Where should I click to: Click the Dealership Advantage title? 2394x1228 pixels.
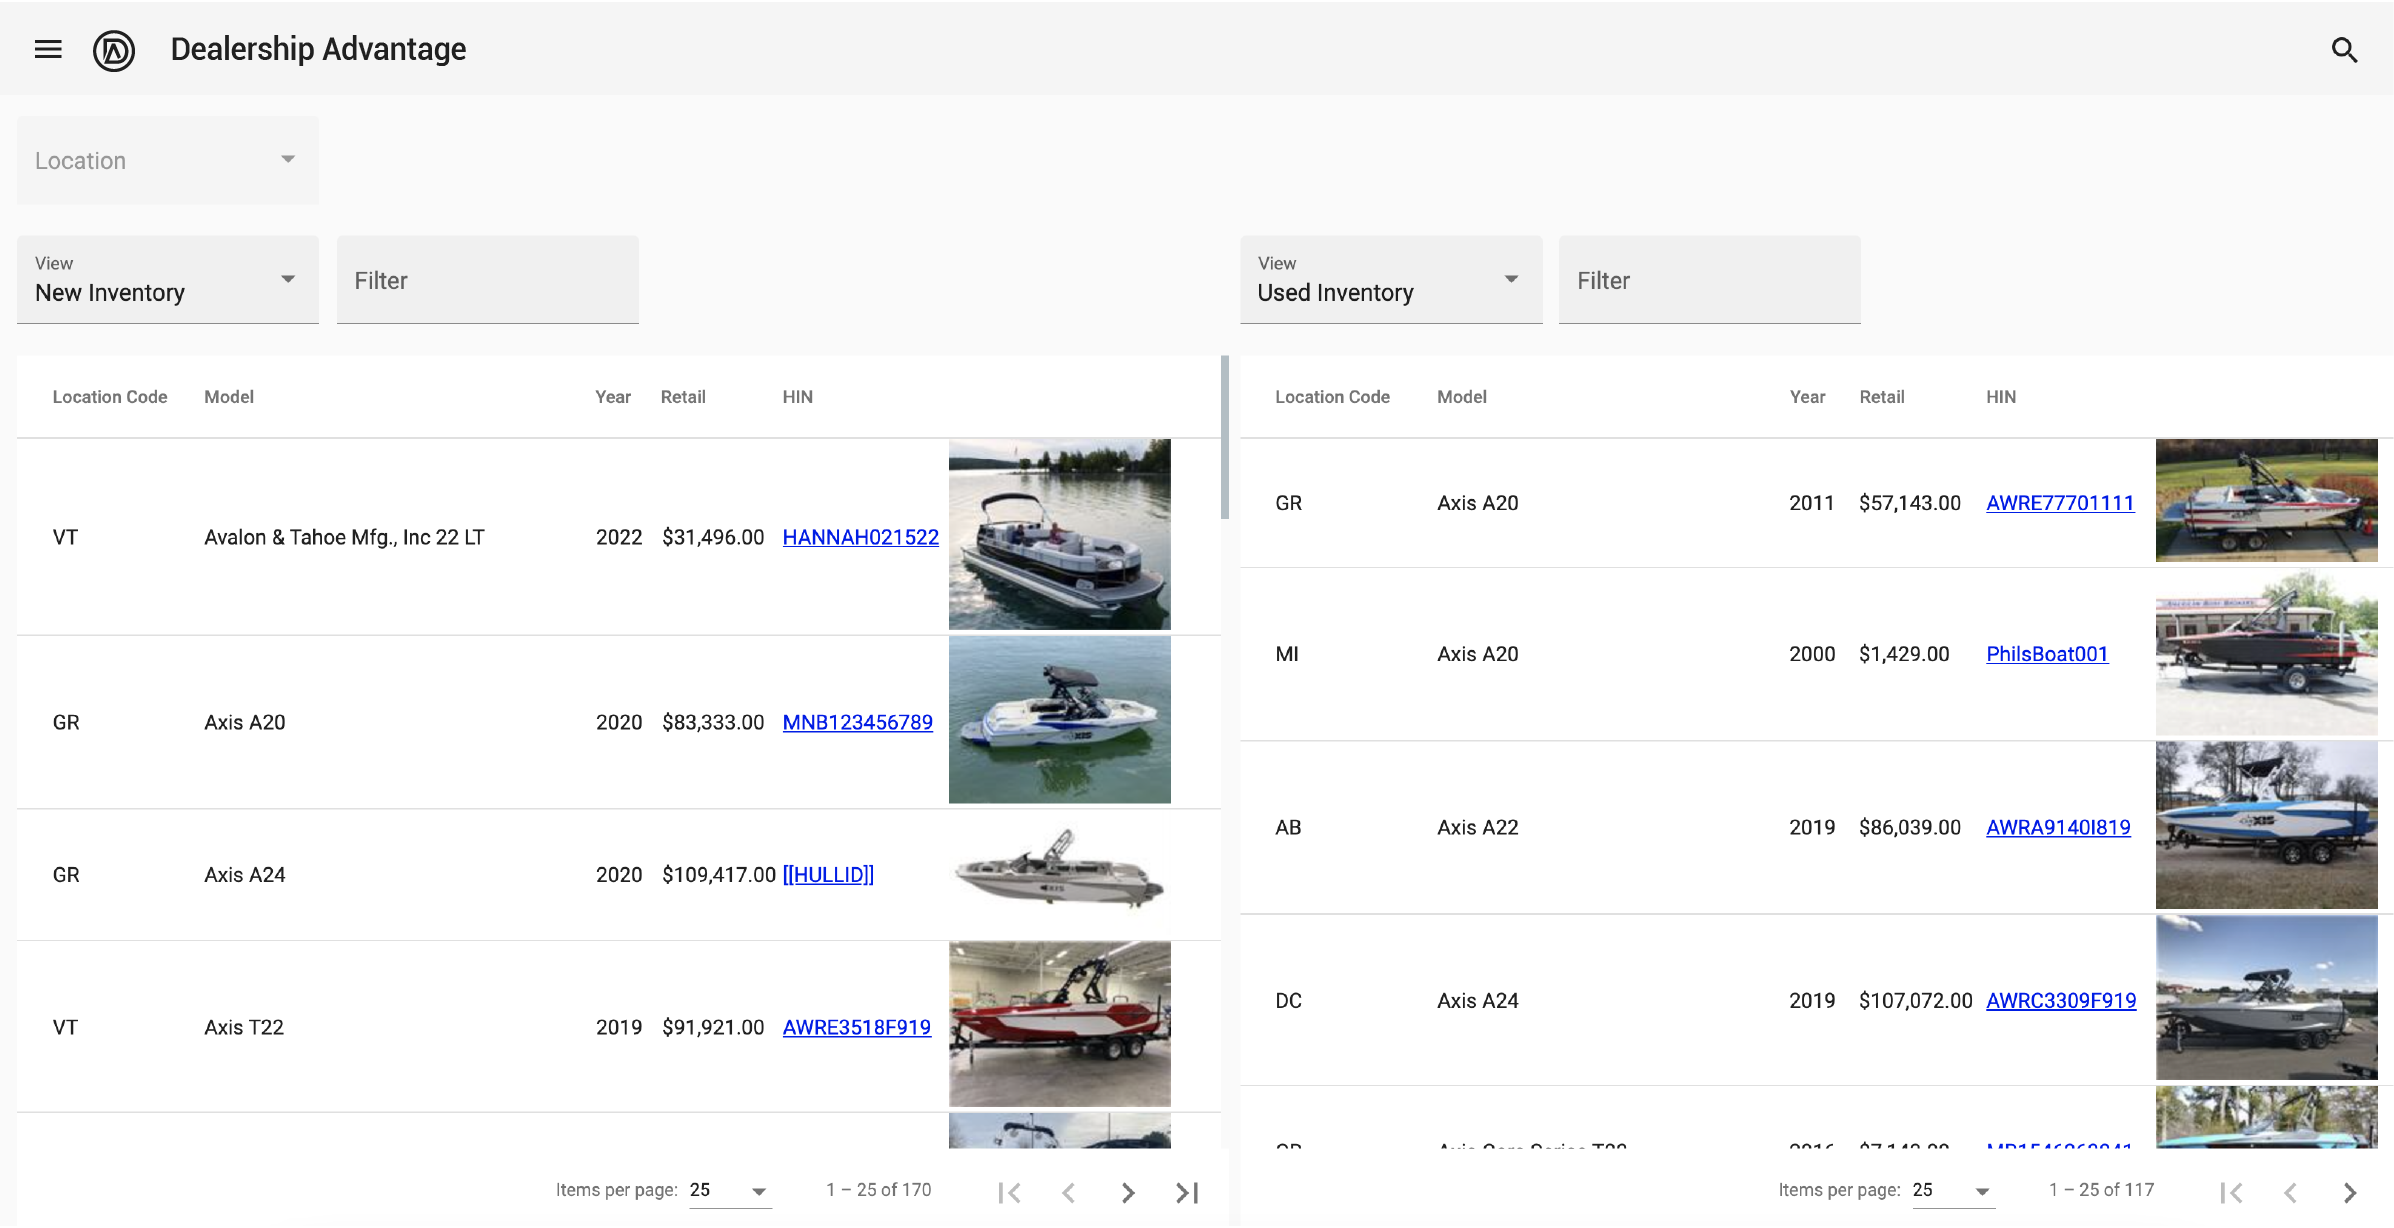318,49
